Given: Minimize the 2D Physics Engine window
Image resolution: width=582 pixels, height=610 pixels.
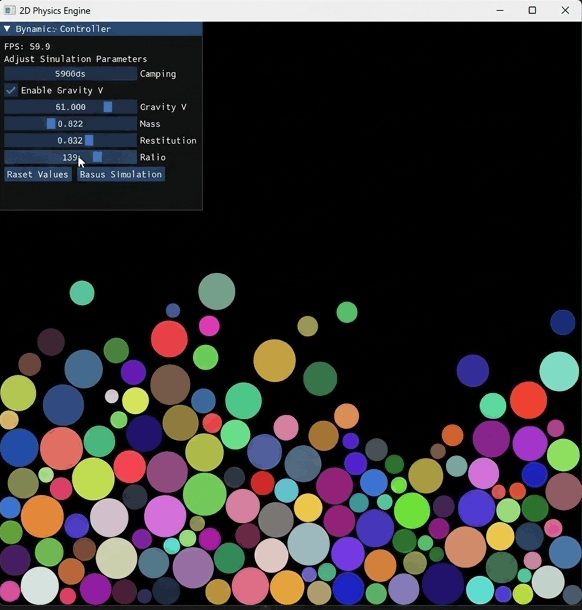Looking at the screenshot, I should tap(500, 11).
